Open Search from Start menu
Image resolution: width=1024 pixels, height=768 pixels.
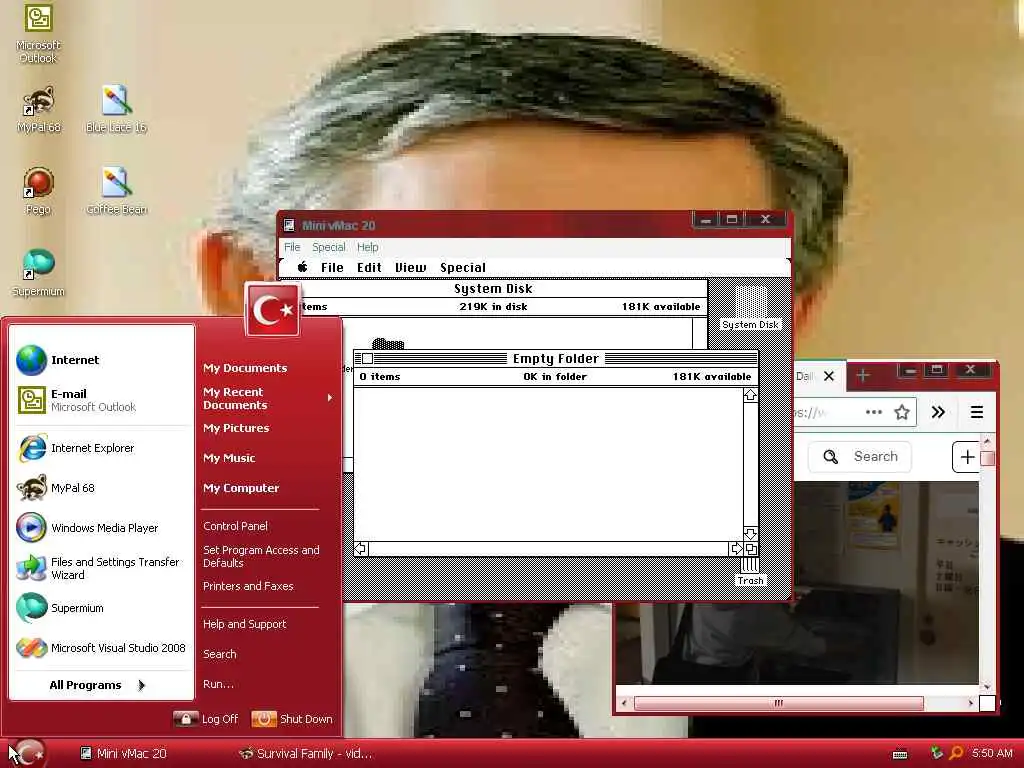tap(219, 654)
